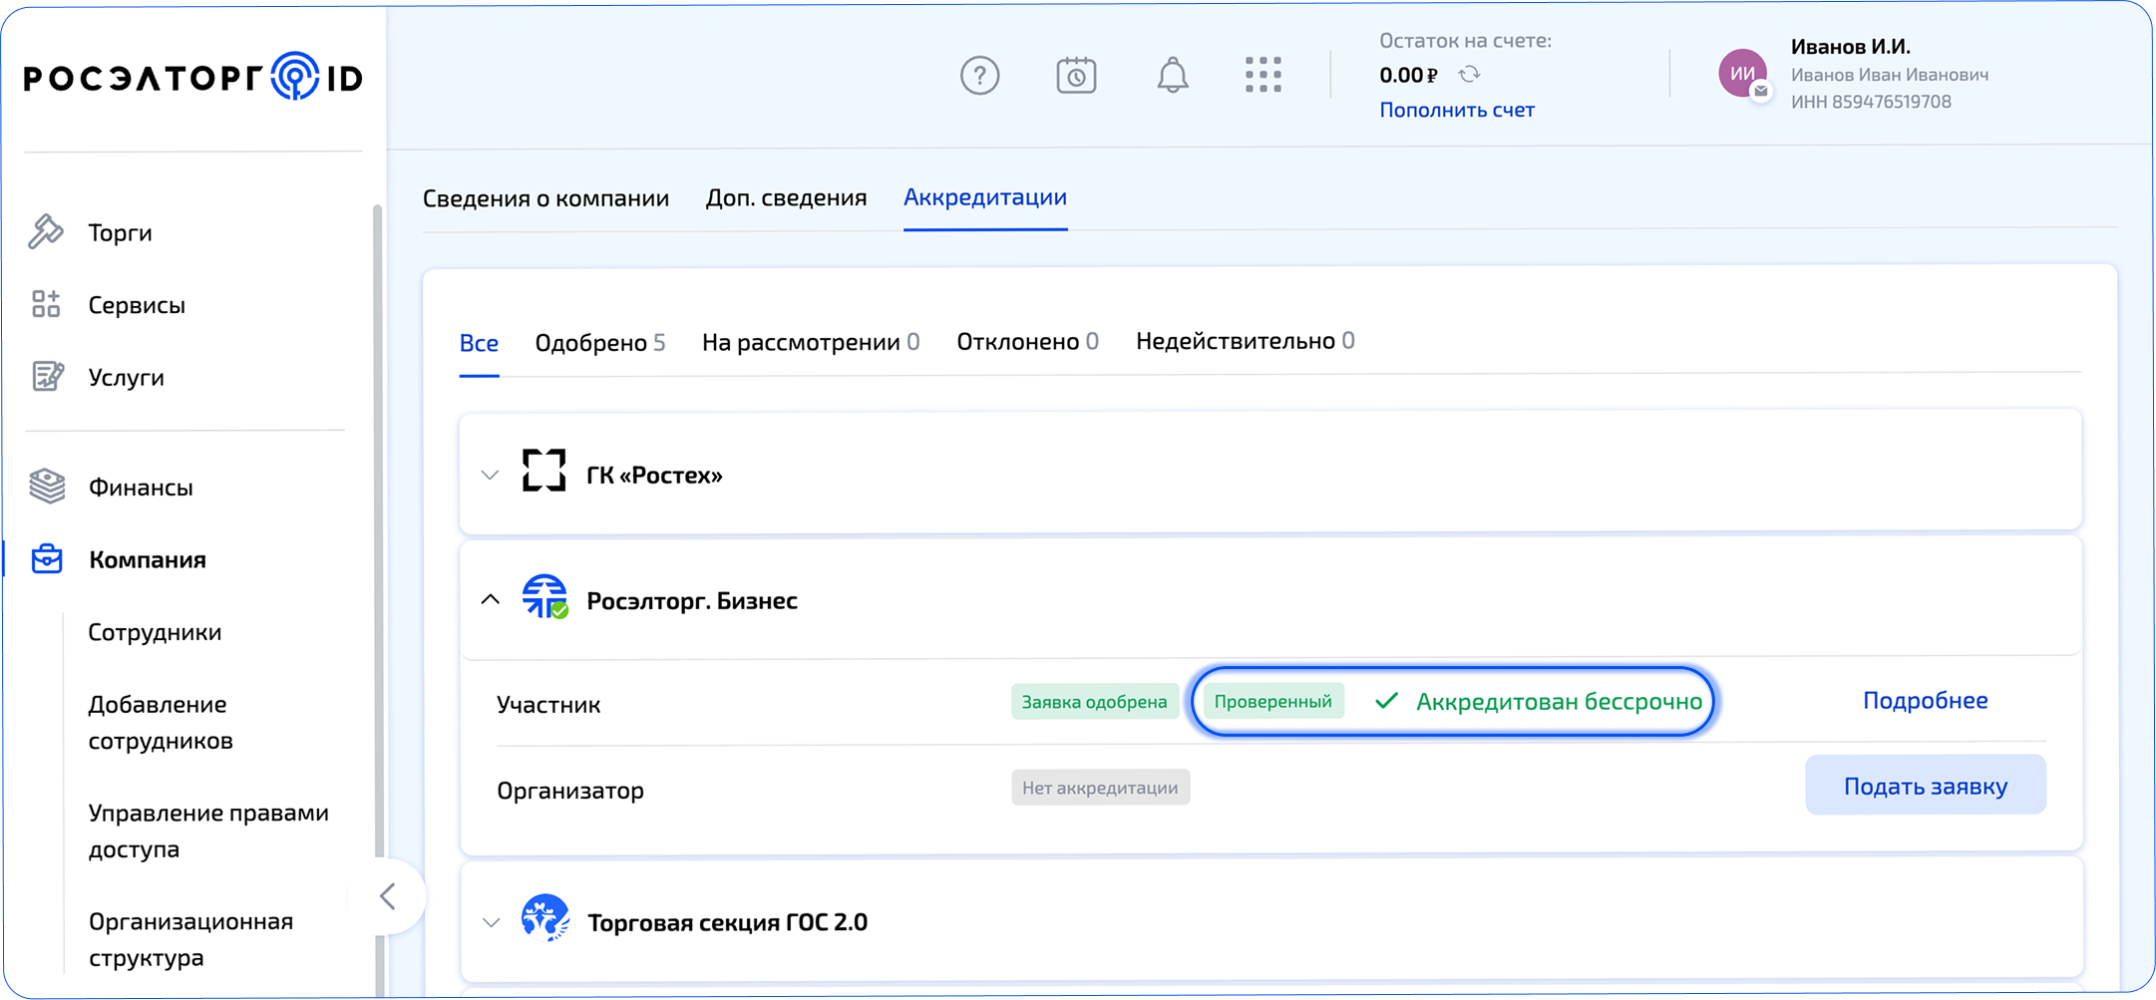Viewport: 2156px width, 1000px height.
Task: Click the Торги gavel icon in the sidebar
Action: (46, 232)
